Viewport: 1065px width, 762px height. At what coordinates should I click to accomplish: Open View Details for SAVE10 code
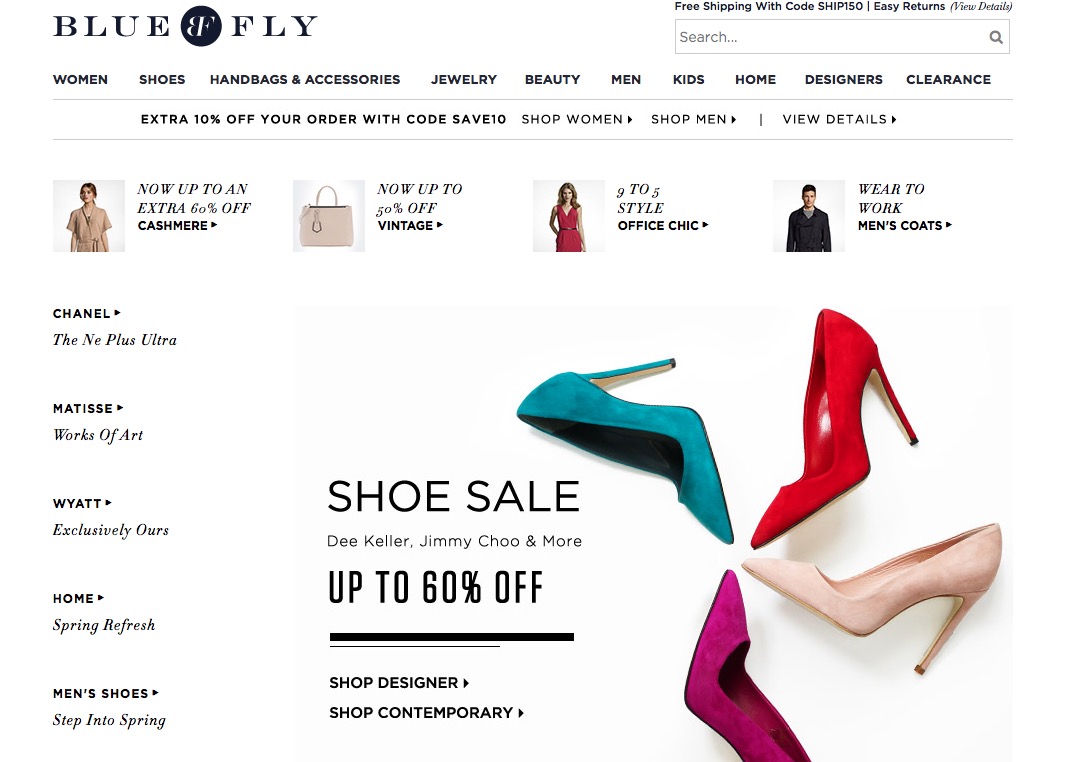(840, 120)
